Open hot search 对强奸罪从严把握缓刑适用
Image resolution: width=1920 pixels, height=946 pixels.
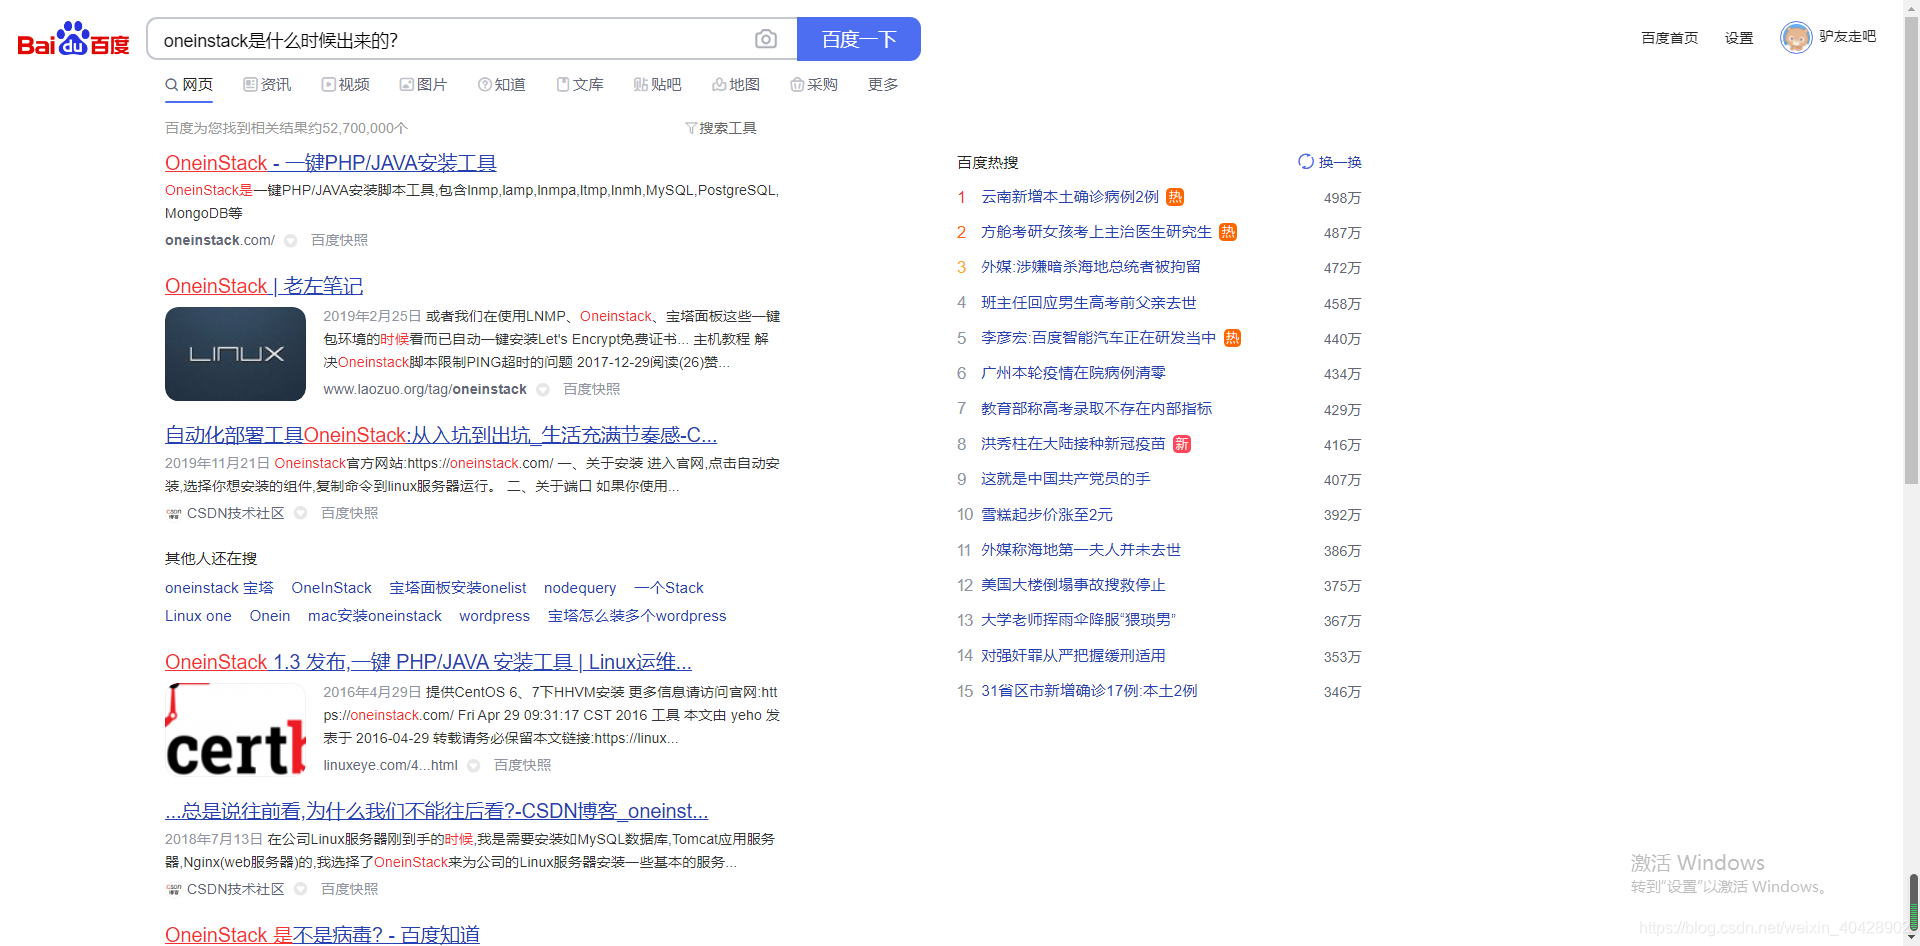[1073, 656]
